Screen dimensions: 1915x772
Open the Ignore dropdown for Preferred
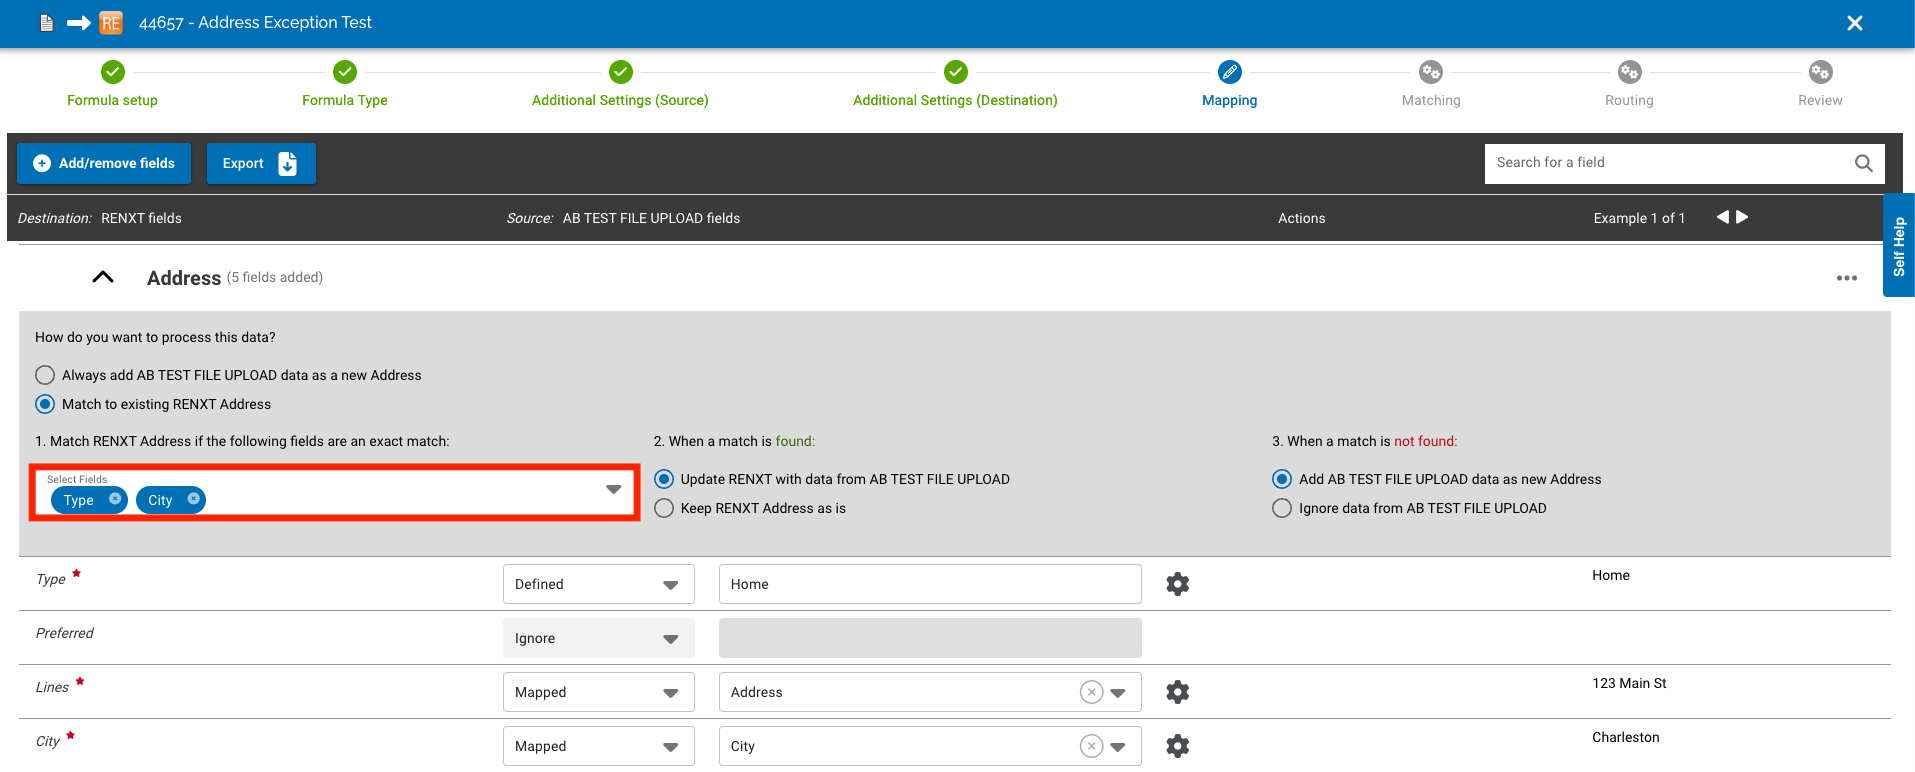(x=598, y=638)
